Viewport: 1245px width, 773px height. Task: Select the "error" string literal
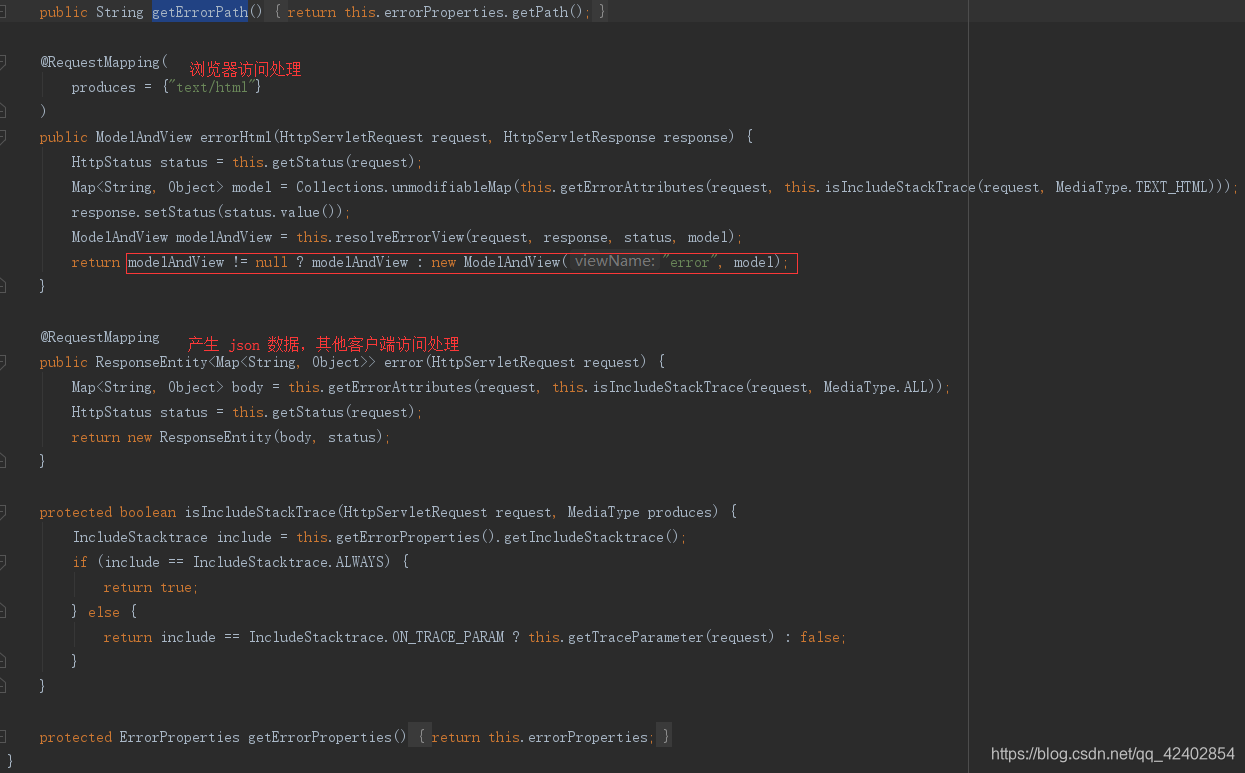(x=690, y=262)
